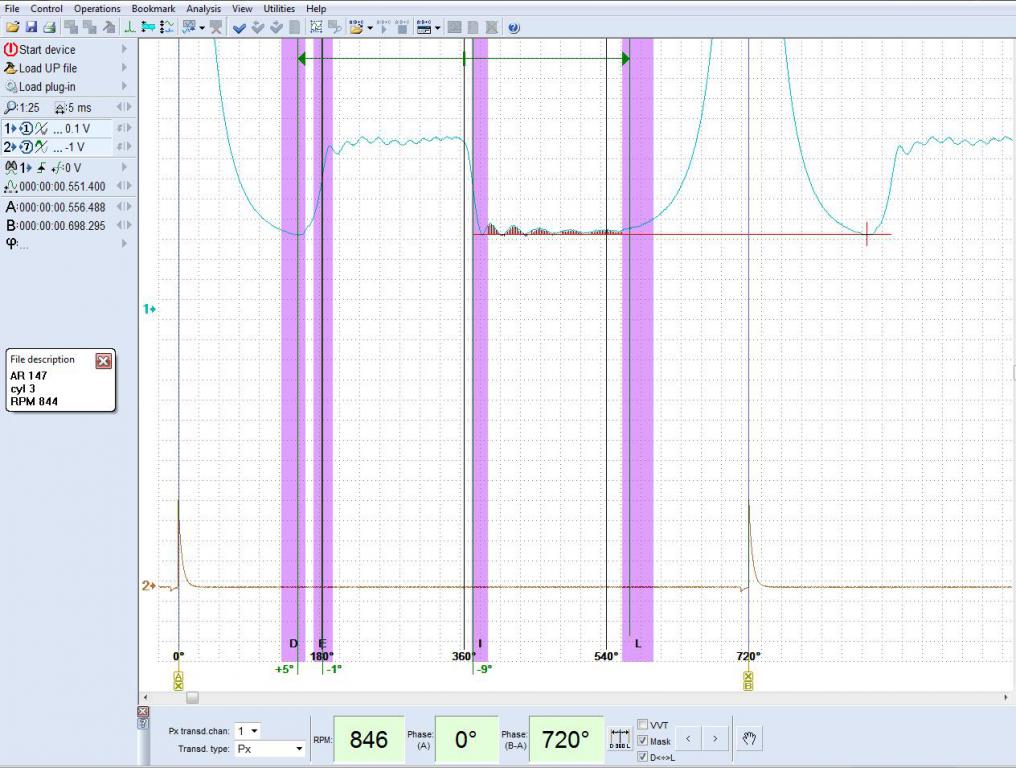Click the horizontal scrollbar thumb below the graph

(192, 697)
